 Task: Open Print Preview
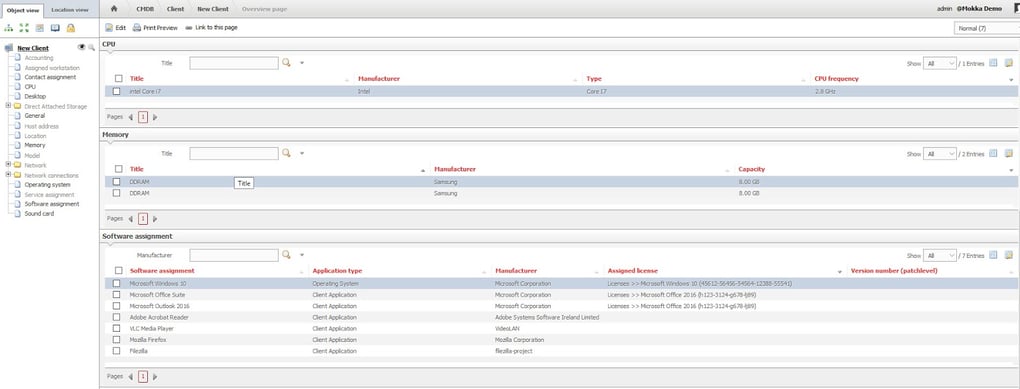[x=155, y=28]
